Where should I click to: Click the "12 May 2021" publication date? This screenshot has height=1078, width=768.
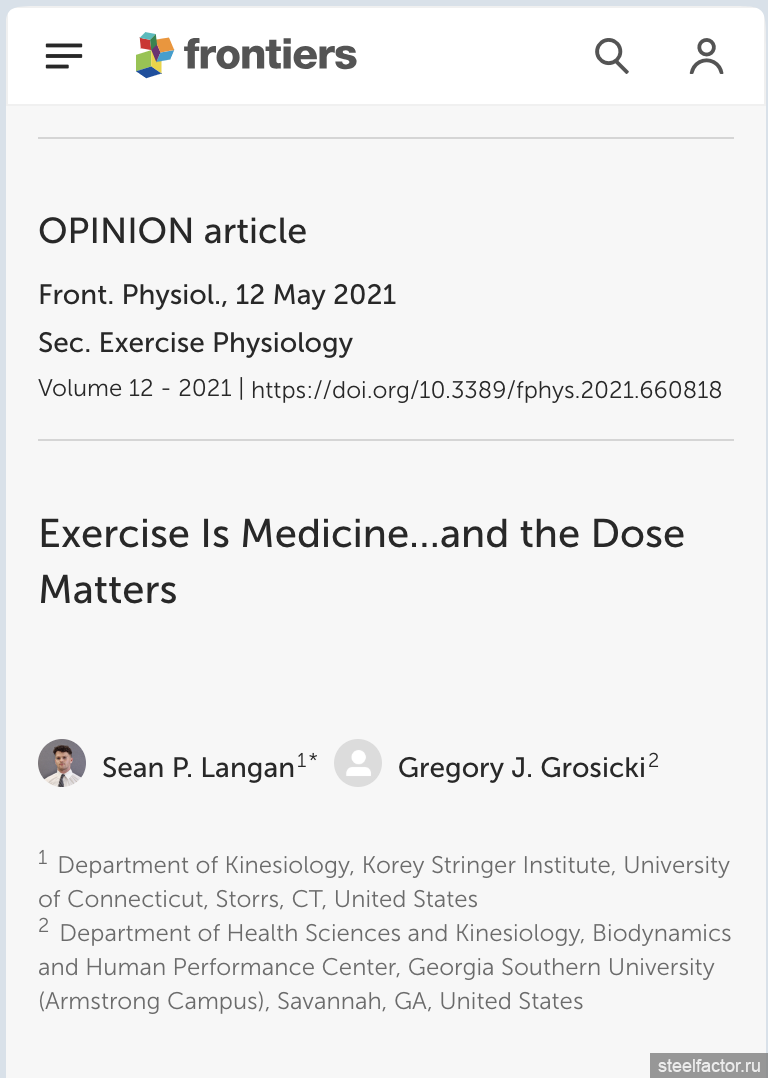pos(316,296)
